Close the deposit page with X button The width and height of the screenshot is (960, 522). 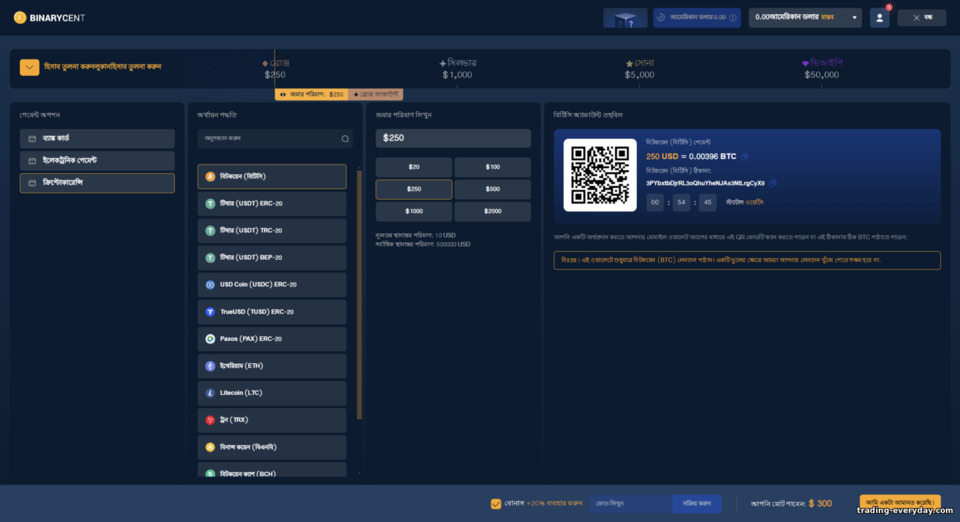921,18
